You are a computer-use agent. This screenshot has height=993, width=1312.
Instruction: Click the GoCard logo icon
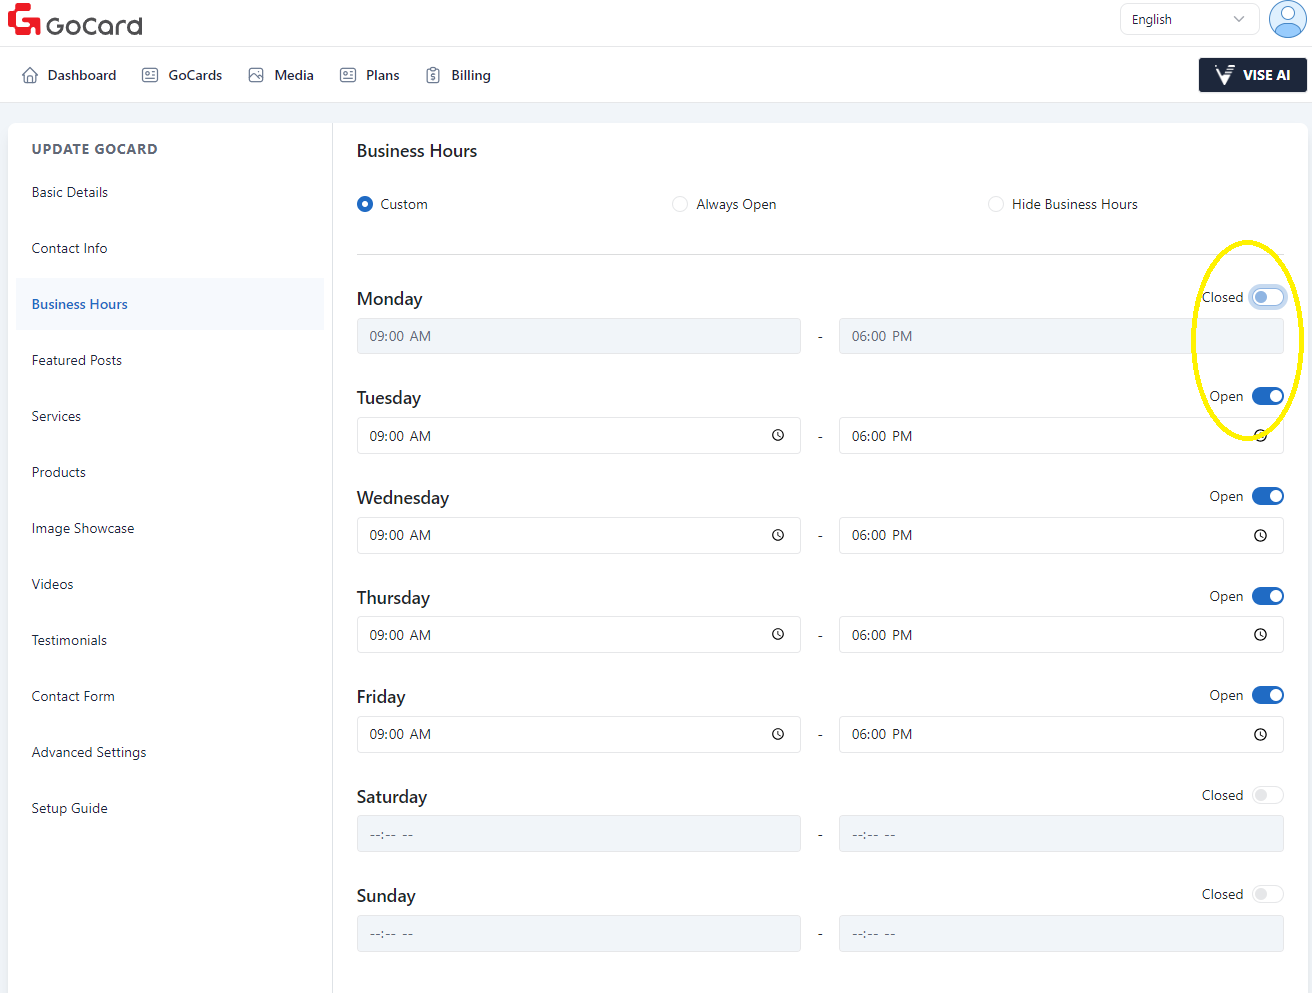tap(24, 20)
